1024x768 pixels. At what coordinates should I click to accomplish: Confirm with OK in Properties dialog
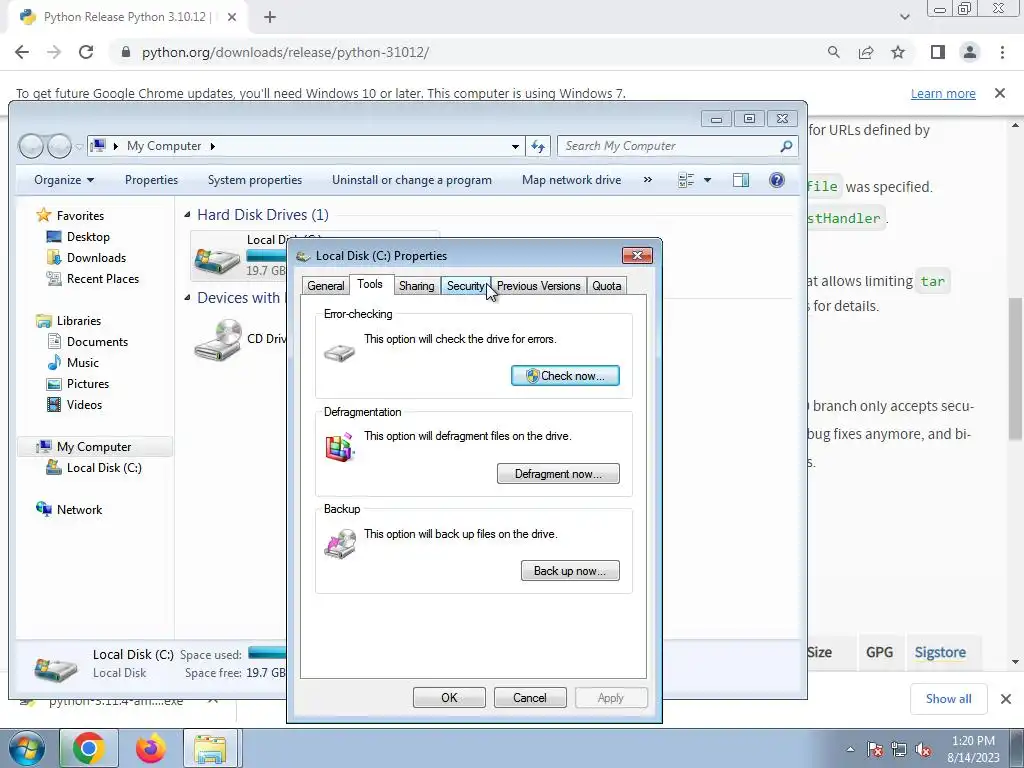click(x=449, y=697)
